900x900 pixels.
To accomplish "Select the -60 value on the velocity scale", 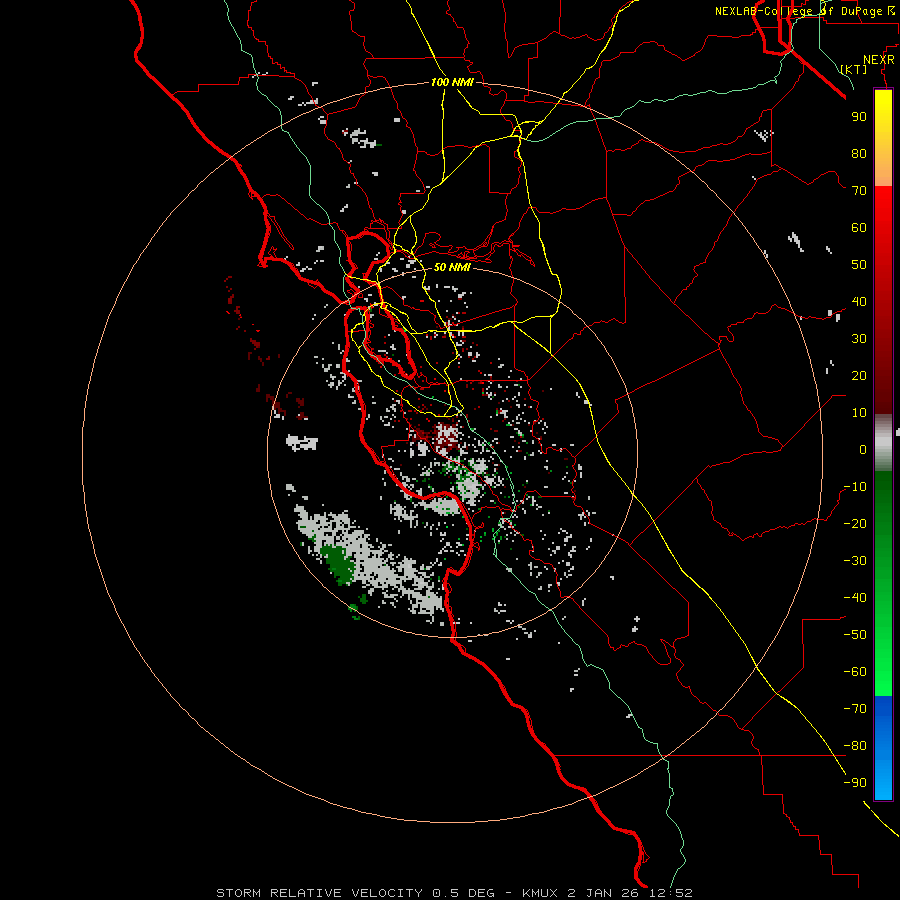I will [x=855, y=672].
